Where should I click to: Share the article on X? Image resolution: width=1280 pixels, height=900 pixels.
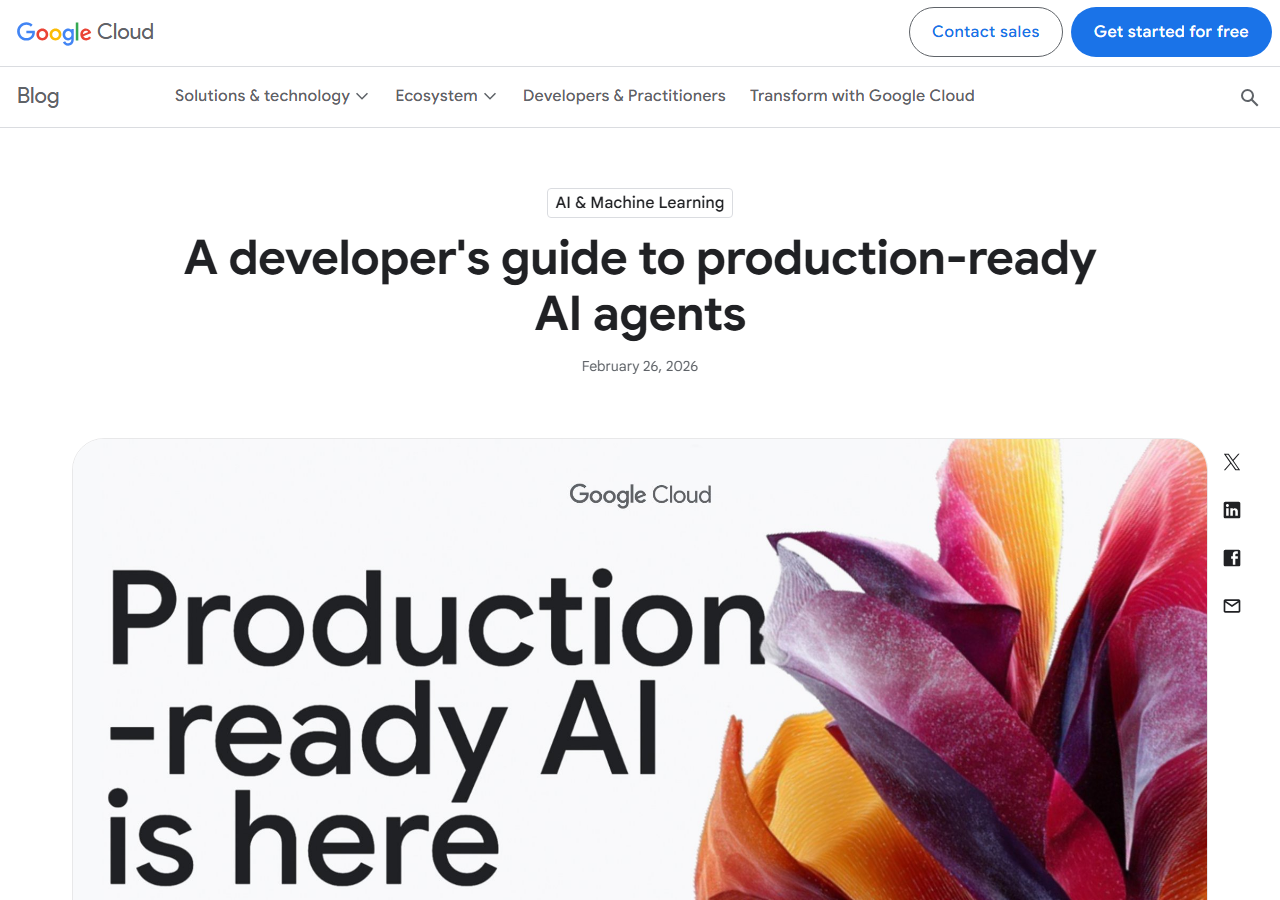point(1232,462)
